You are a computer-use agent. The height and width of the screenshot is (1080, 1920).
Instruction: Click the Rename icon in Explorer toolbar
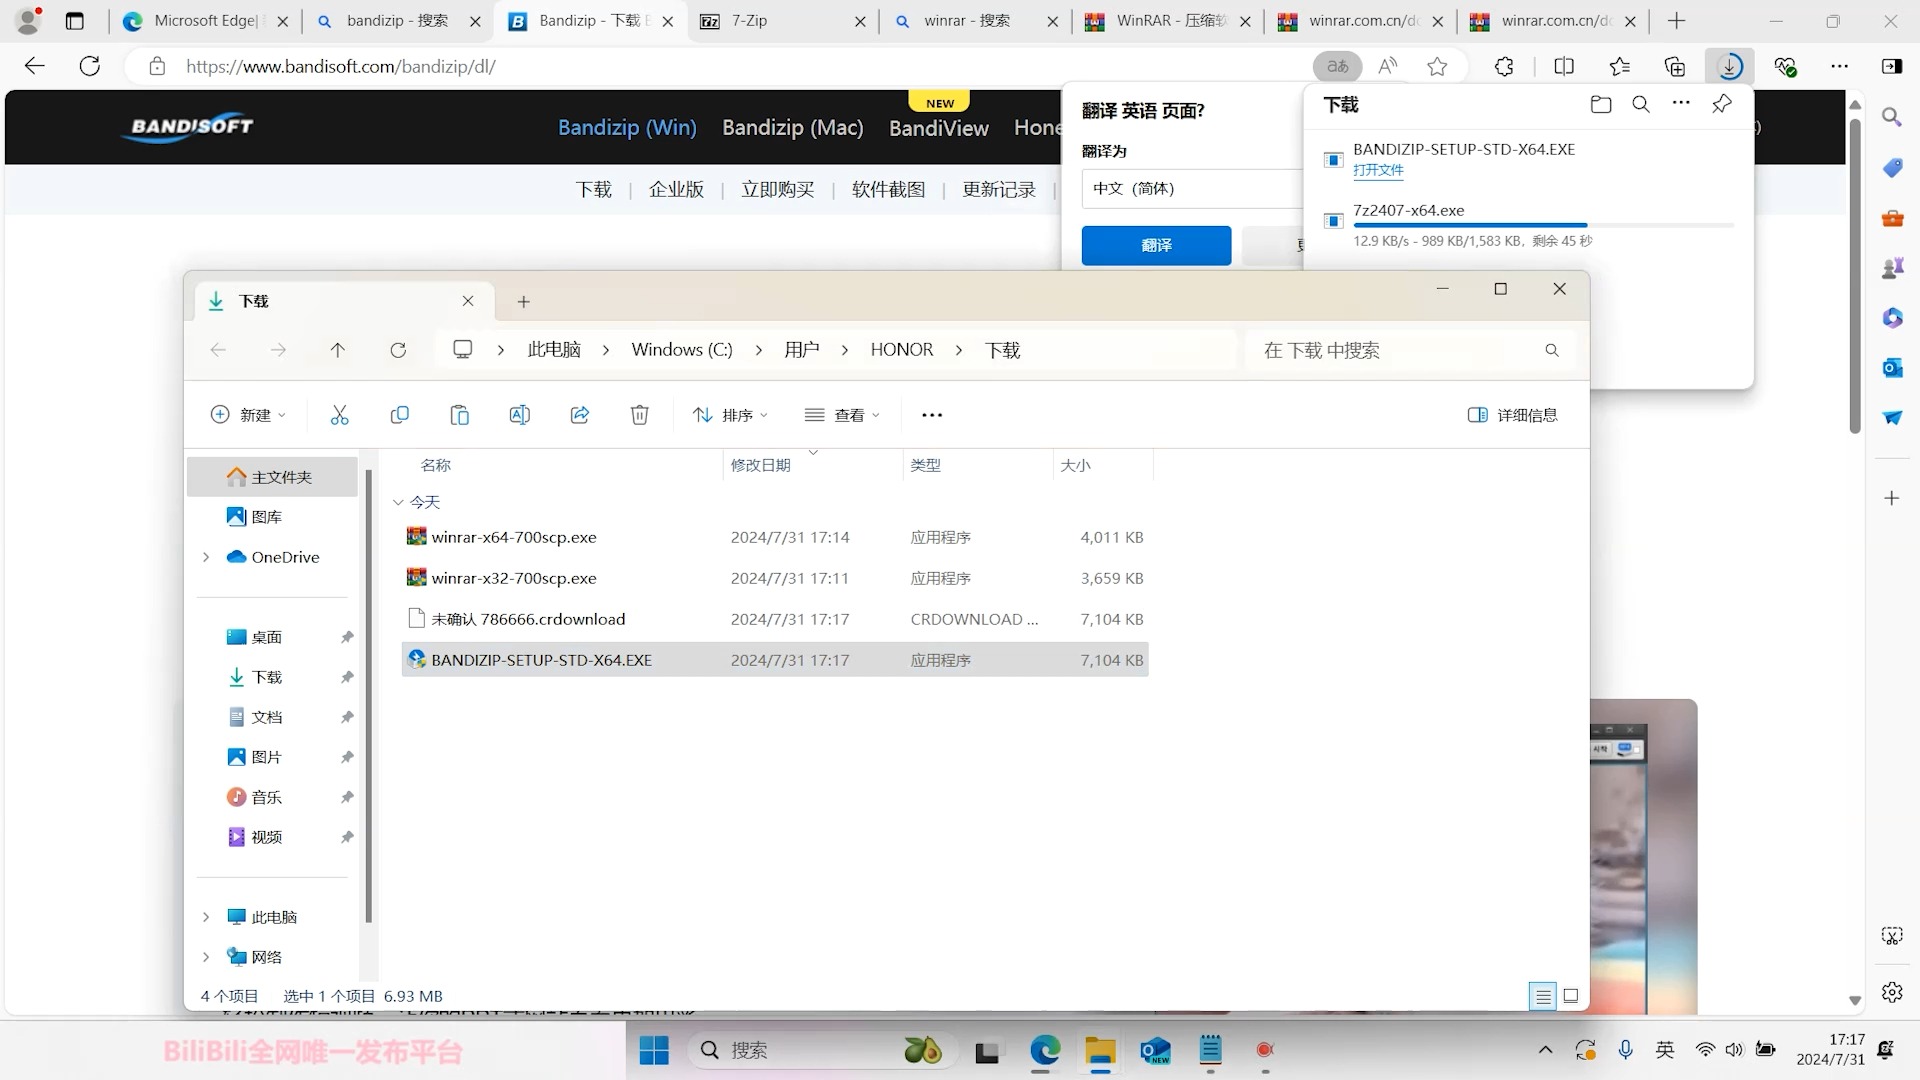519,415
